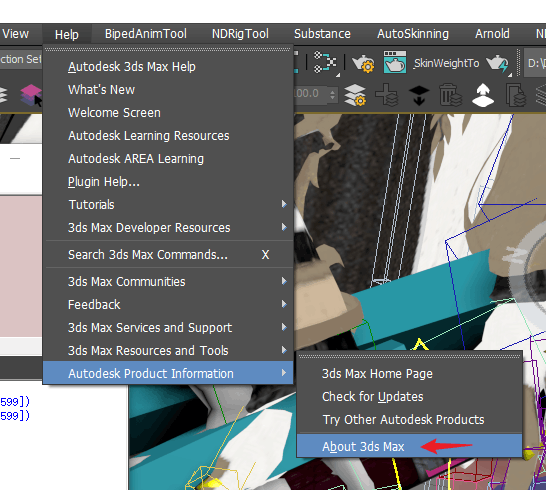Image resolution: width=546 pixels, height=490 pixels.
Task: Select Check for Updates
Action: 410,397
